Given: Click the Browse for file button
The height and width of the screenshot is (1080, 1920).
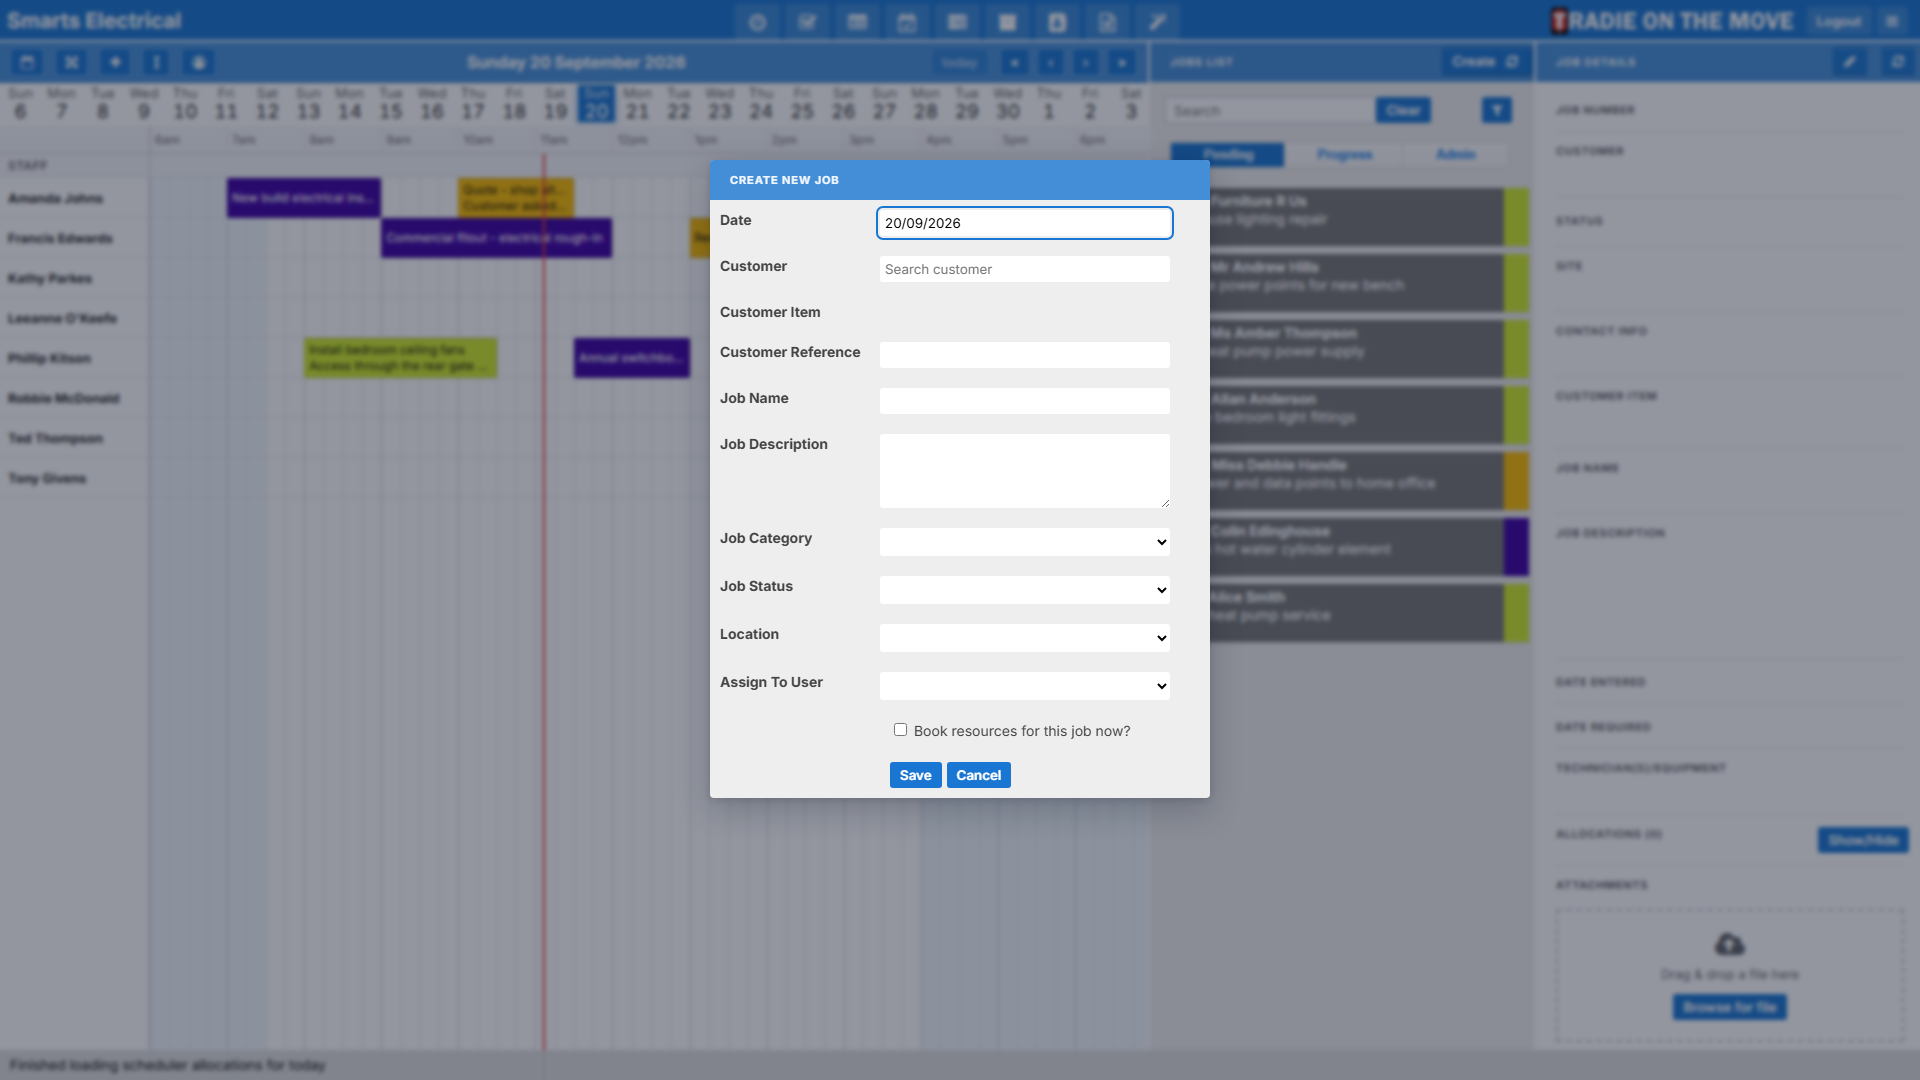Looking at the screenshot, I should coord(1729,1007).
